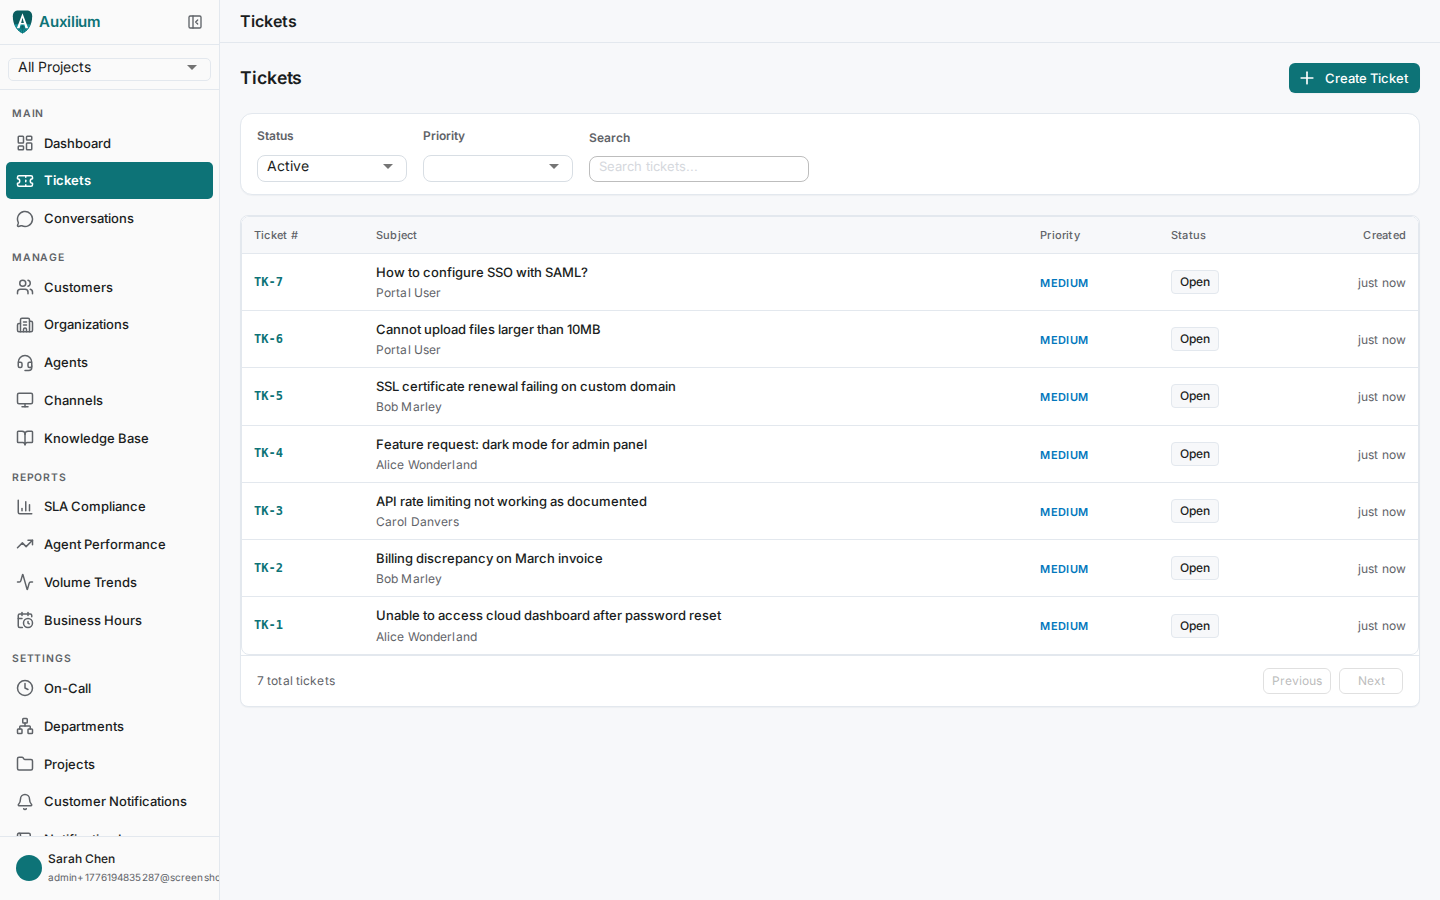Image resolution: width=1440 pixels, height=900 pixels.
Task: Open On-Call using the clock icon
Action: click(x=22, y=688)
